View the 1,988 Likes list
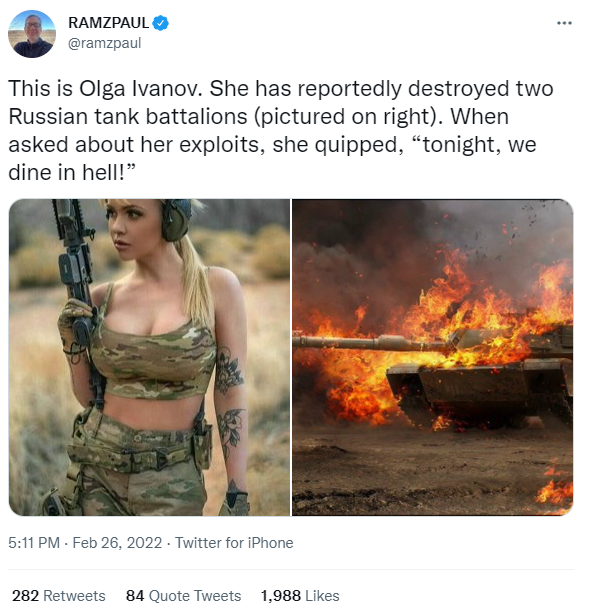The image size is (589, 614). coord(300,596)
